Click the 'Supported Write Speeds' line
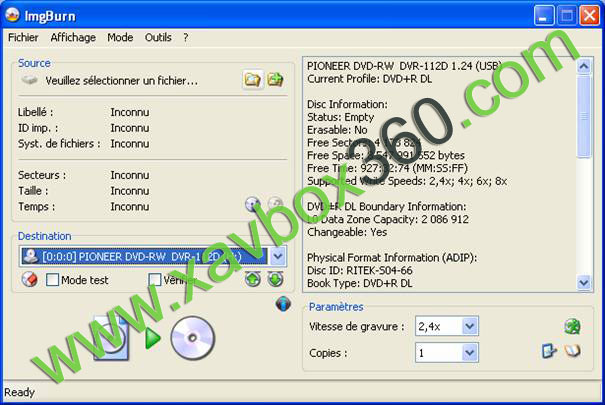This screenshot has height=405, width=605. tap(407, 181)
